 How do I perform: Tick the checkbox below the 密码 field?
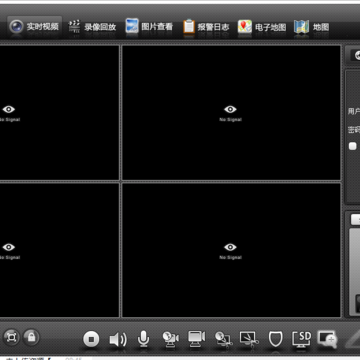353,146
